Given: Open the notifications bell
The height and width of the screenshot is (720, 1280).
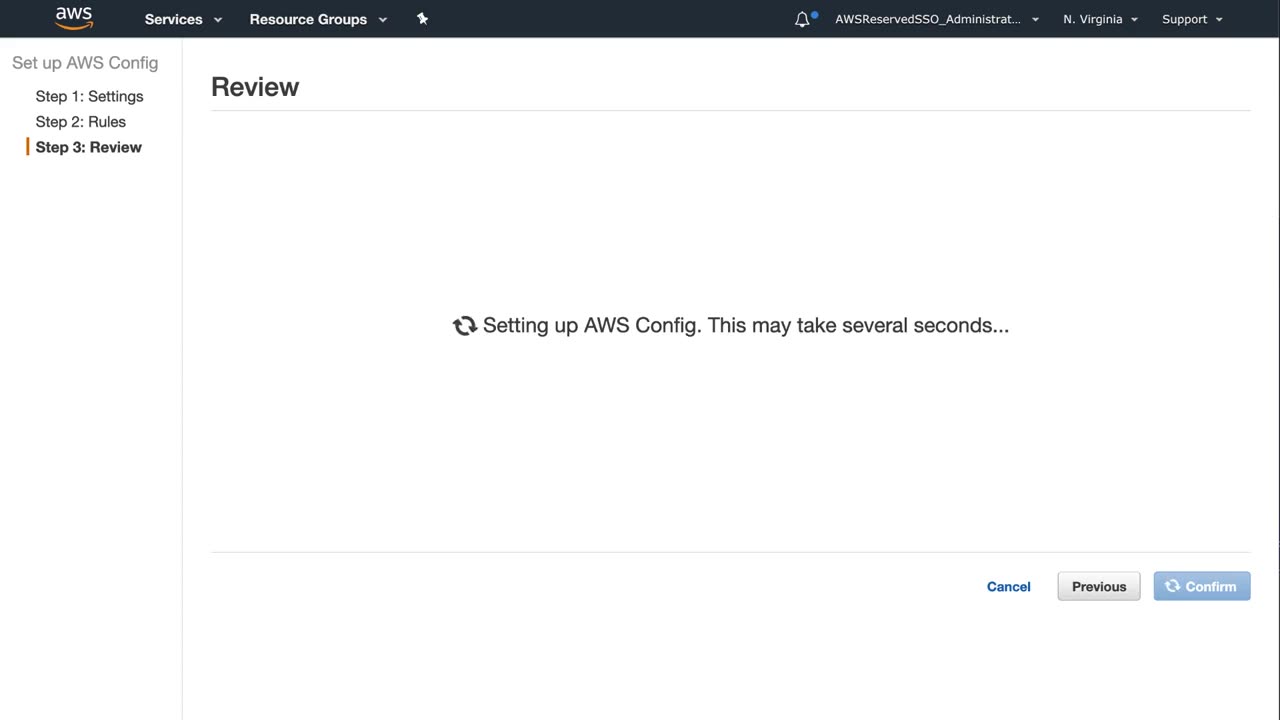Looking at the screenshot, I should tap(802, 19).
